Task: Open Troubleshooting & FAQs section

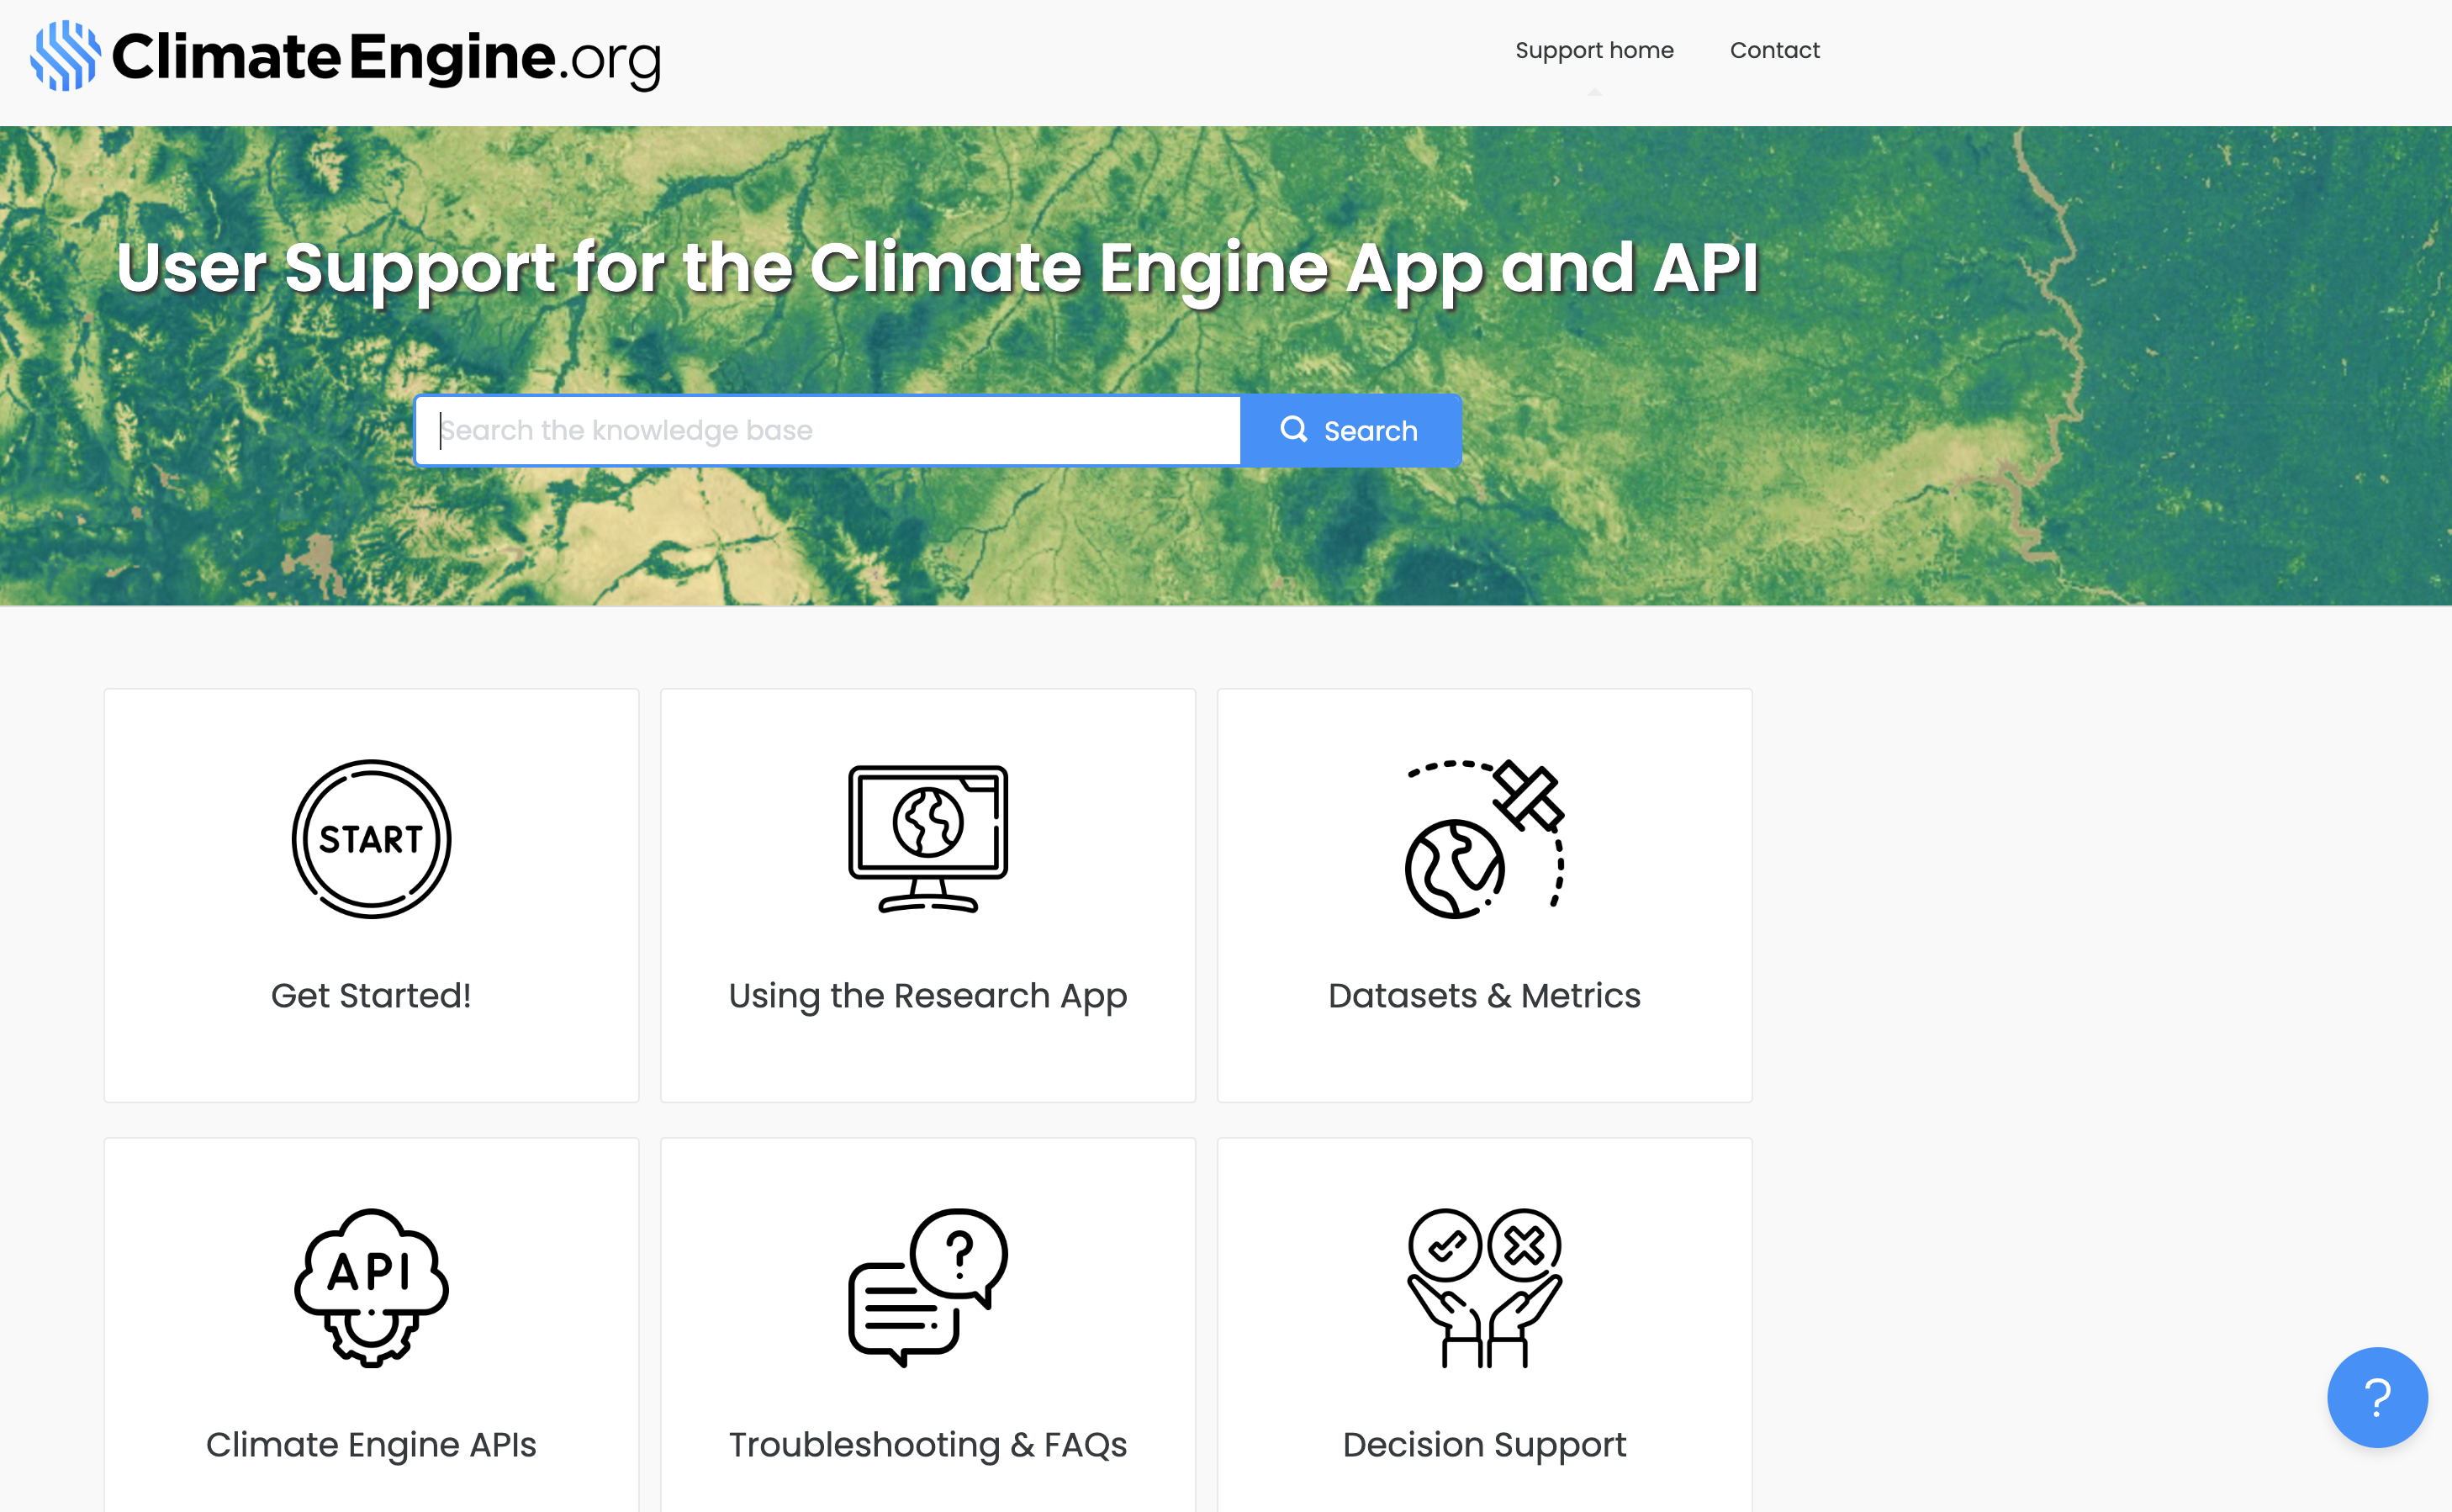Action: coord(927,1444)
